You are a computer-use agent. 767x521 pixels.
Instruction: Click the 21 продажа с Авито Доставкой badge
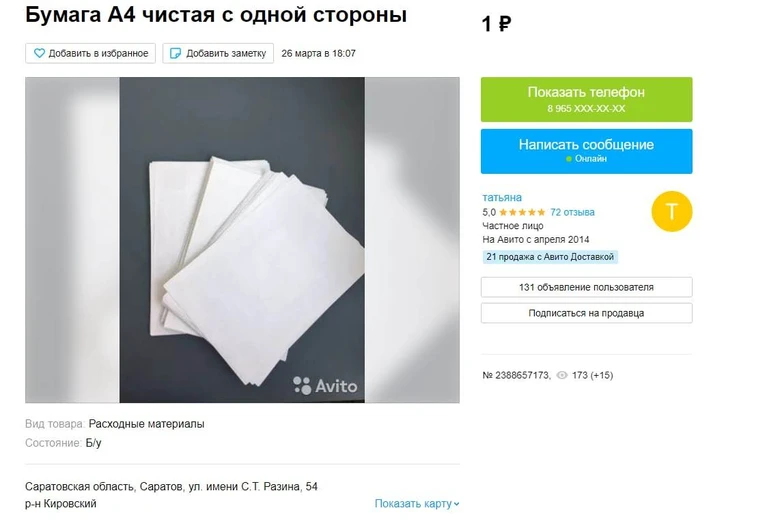[550, 257]
